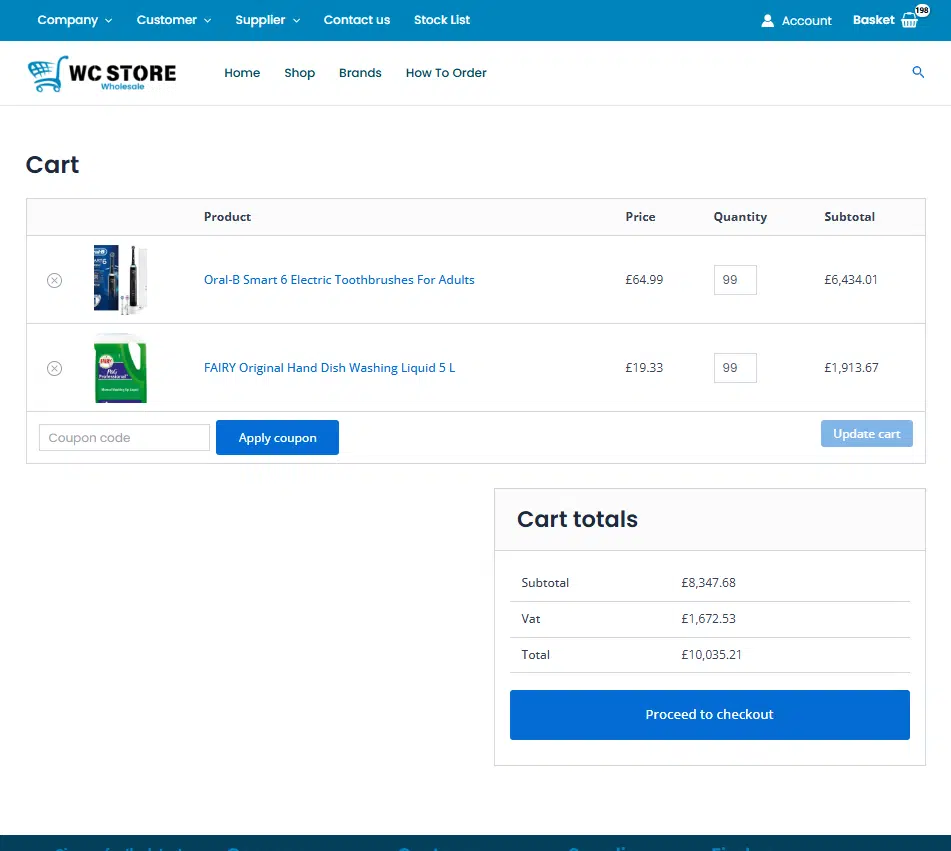Viewport: 951px width, 851px height.
Task: Expand the Supplier dropdown menu
Action: (x=267, y=20)
